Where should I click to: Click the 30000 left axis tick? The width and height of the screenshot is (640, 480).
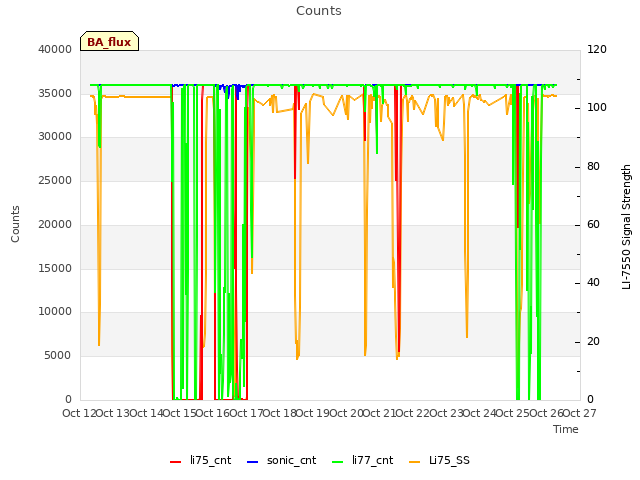coord(55,137)
